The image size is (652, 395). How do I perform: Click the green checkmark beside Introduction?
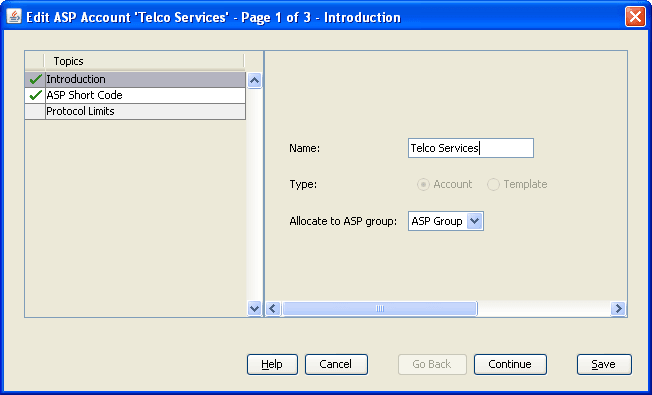tap(36, 79)
